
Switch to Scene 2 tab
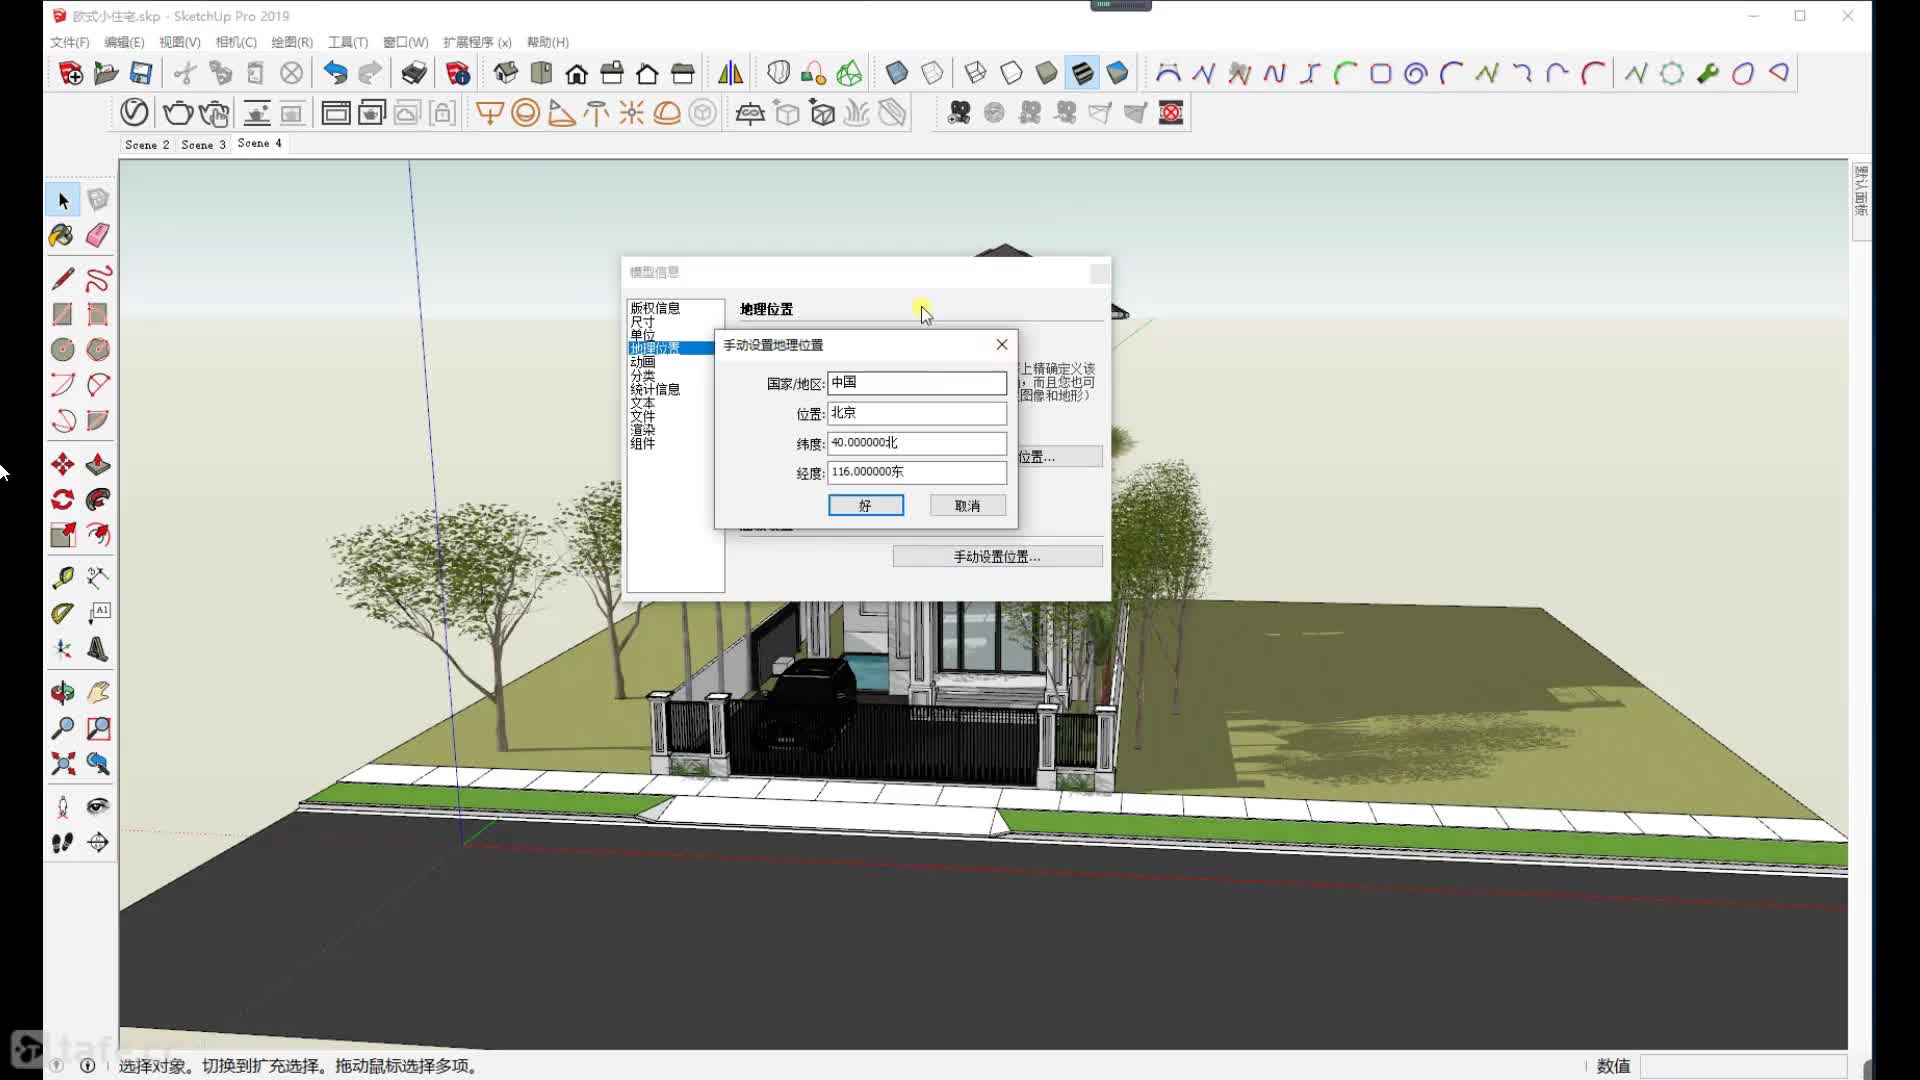point(147,145)
